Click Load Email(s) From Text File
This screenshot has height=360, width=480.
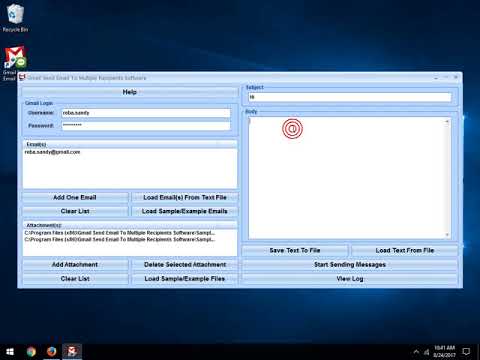click(x=185, y=197)
